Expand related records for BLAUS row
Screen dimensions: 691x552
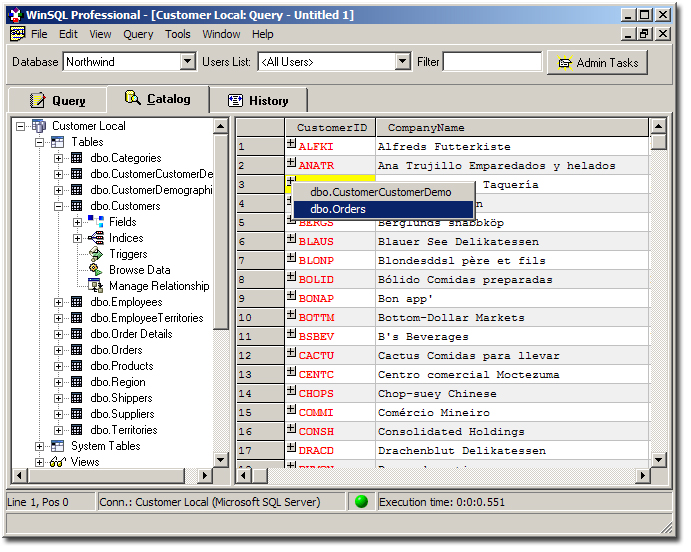(x=291, y=238)
